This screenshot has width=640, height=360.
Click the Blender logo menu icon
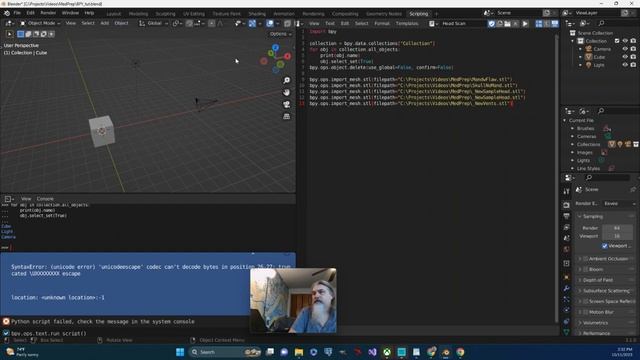click(7, 13)
